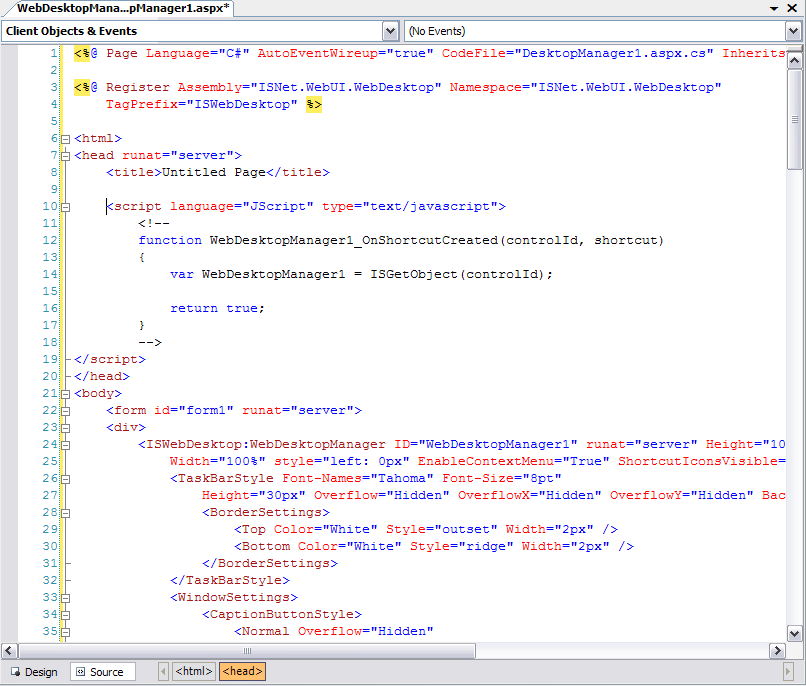806x686 pixels.
Task: Close the document with the X icon
Action: coord(794,8)
